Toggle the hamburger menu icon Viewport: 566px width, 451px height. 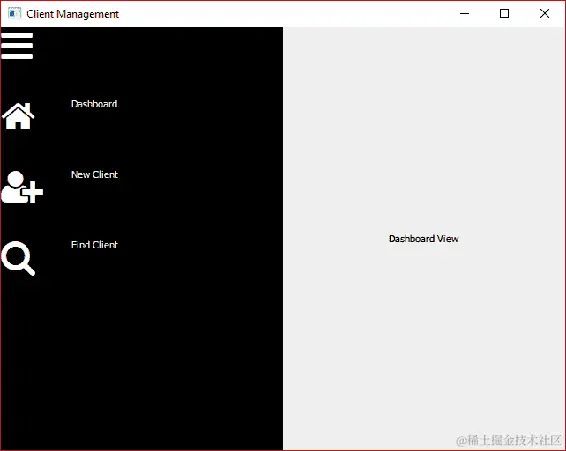pyautogui.click(x=17, y=46)
